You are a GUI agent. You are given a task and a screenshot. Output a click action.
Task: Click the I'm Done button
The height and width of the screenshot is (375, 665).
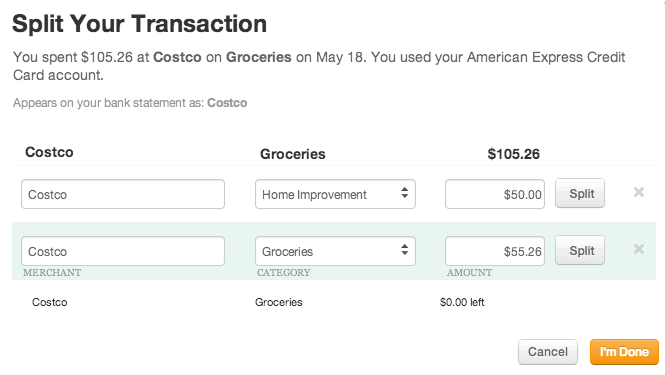(x=624, y=352)
